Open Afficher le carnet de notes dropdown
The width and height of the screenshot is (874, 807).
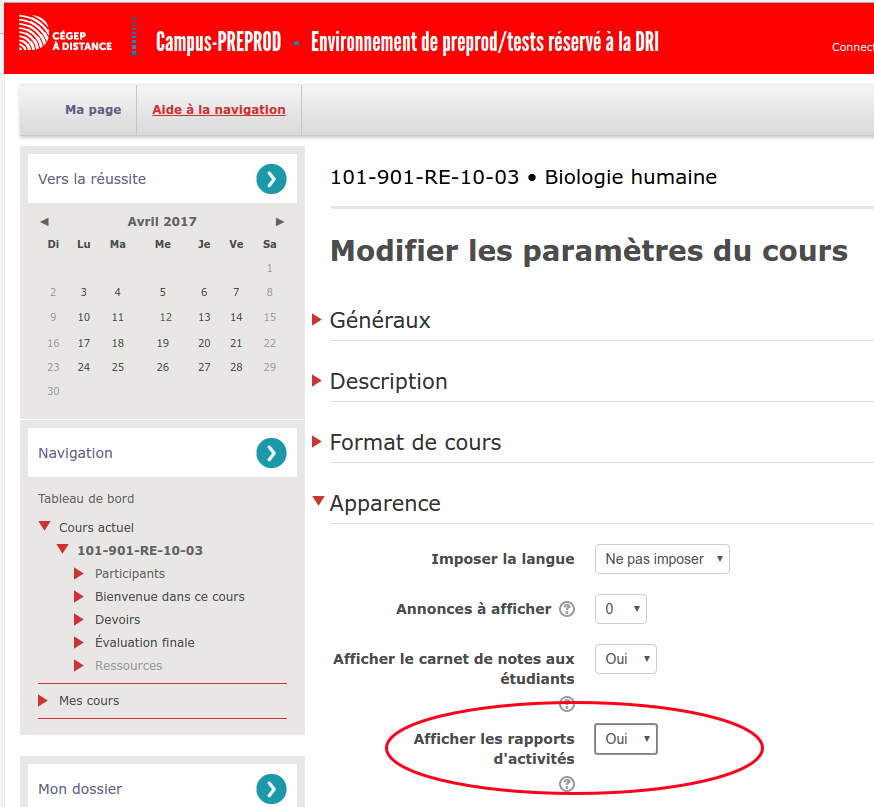[x=626, y=659]
